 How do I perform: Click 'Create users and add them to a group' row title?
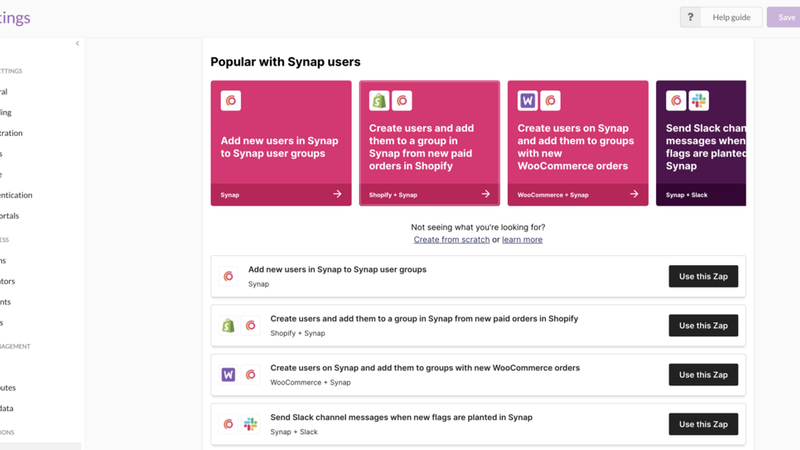pyautogui.click(x=424, y=319)
